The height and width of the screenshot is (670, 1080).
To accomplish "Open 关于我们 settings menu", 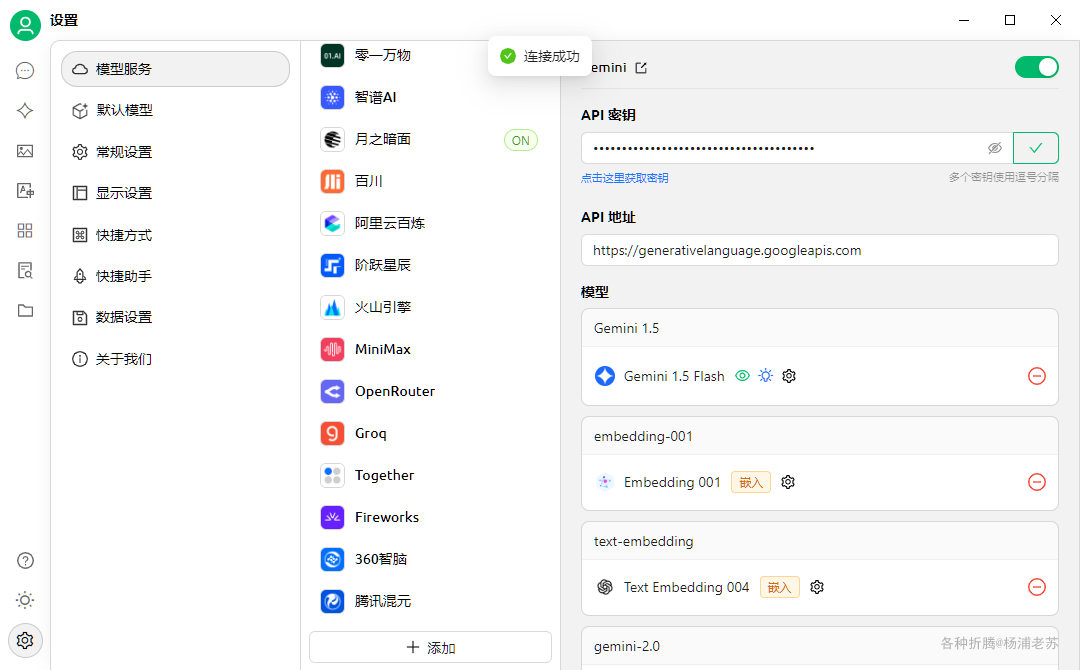I will pyautogui.click(x=176, y=359).
